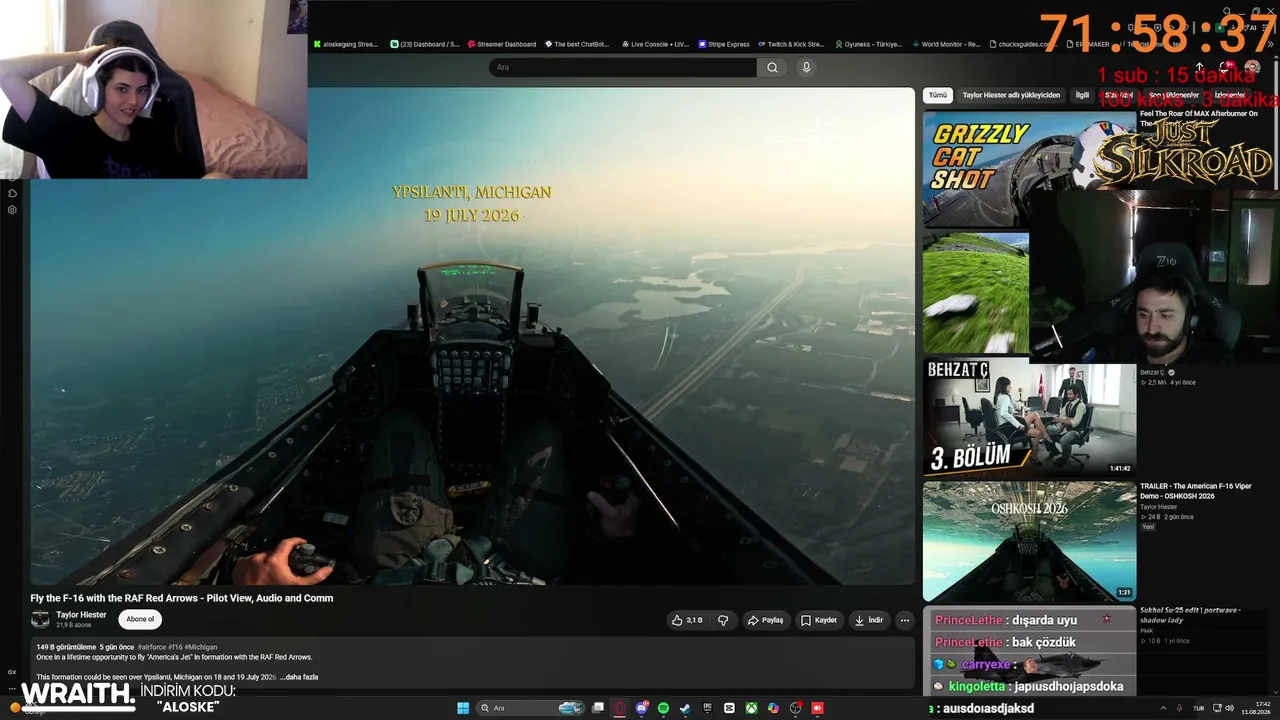Switch to the chucksguides.com browser tab

click(1023, 44)
